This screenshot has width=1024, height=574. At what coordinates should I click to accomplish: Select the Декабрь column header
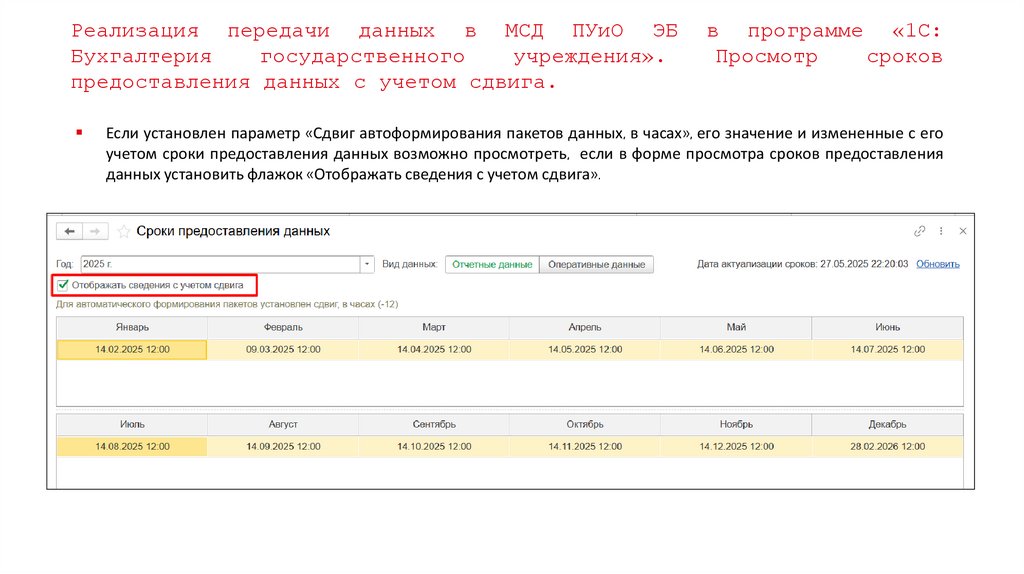(x=888, y=424)
